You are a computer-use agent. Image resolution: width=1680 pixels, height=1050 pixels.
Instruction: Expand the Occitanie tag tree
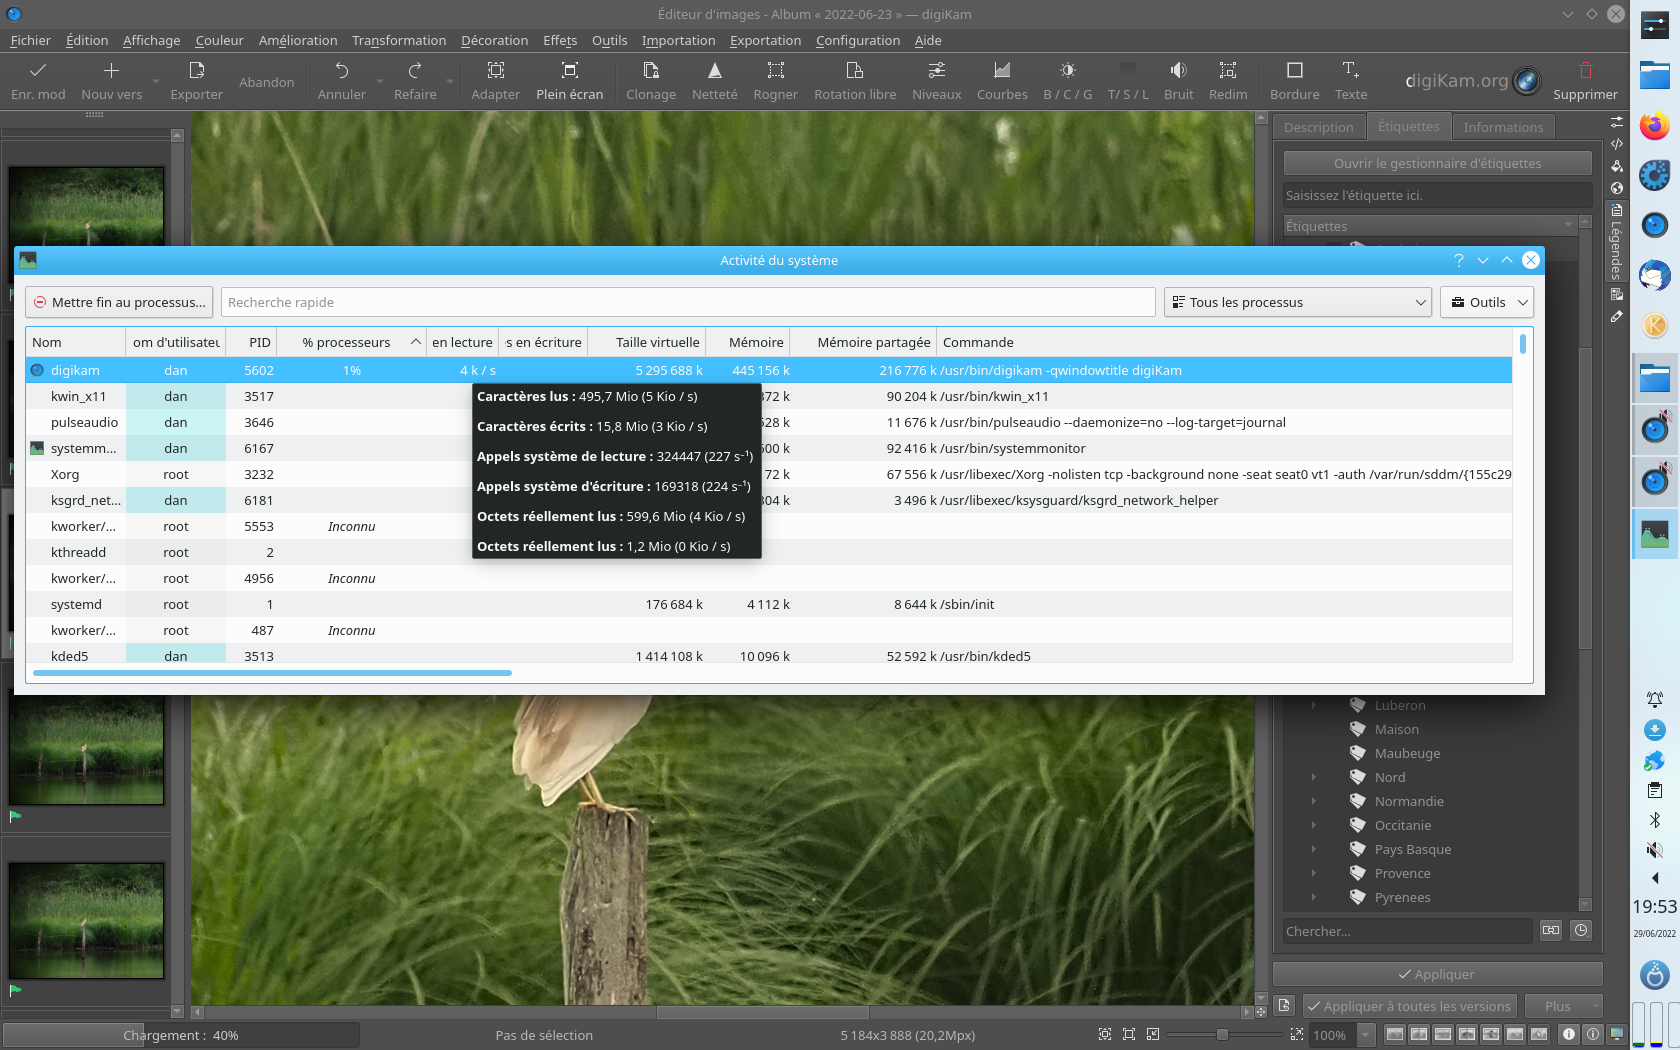pos(1313,825)
